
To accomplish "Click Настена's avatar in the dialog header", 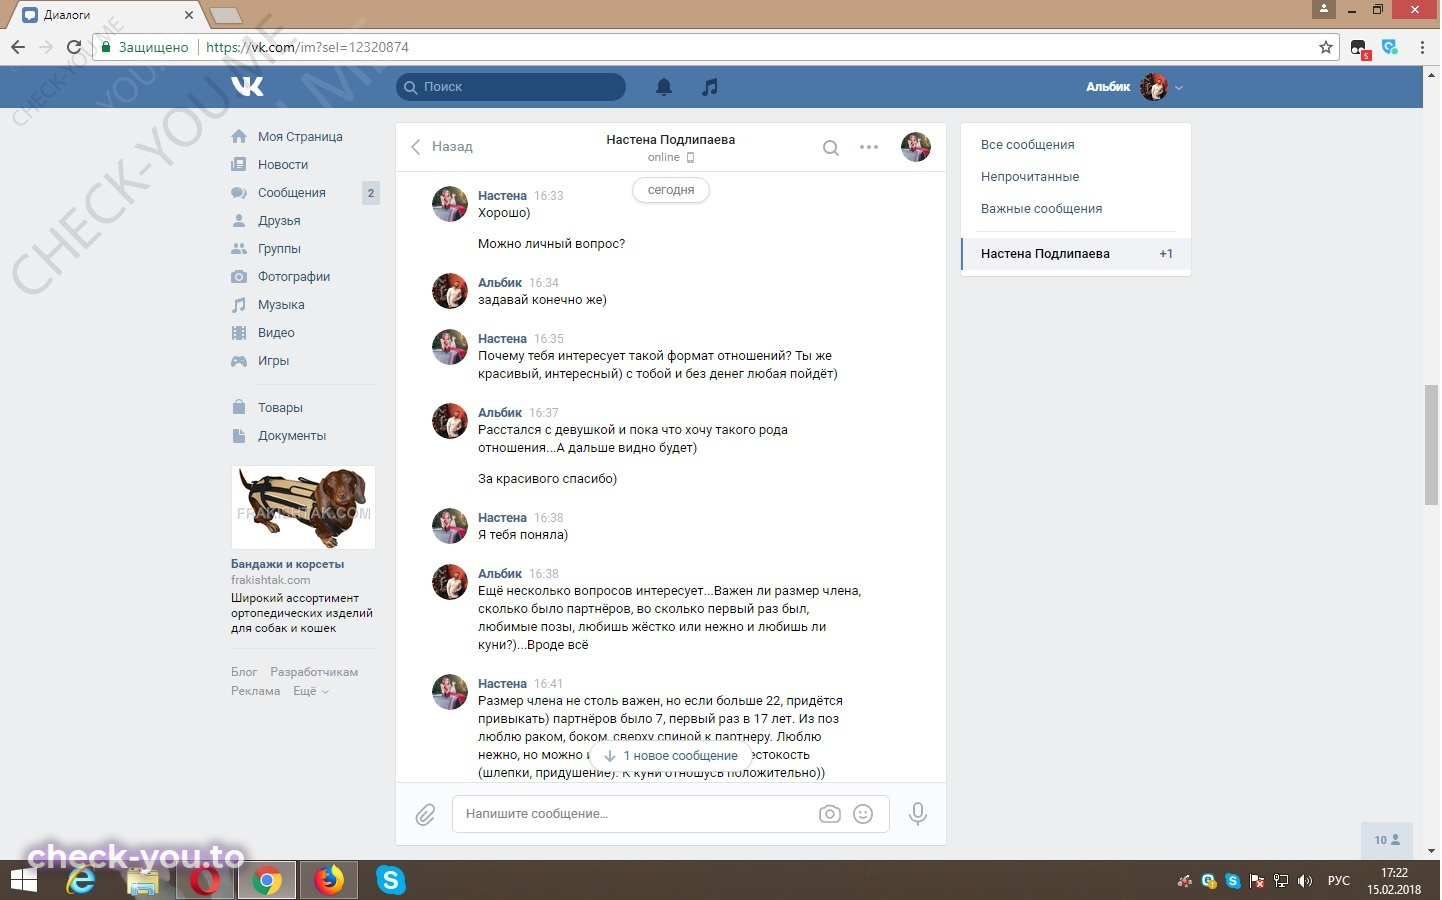I will pyautogui.click(x=916, y=147).
